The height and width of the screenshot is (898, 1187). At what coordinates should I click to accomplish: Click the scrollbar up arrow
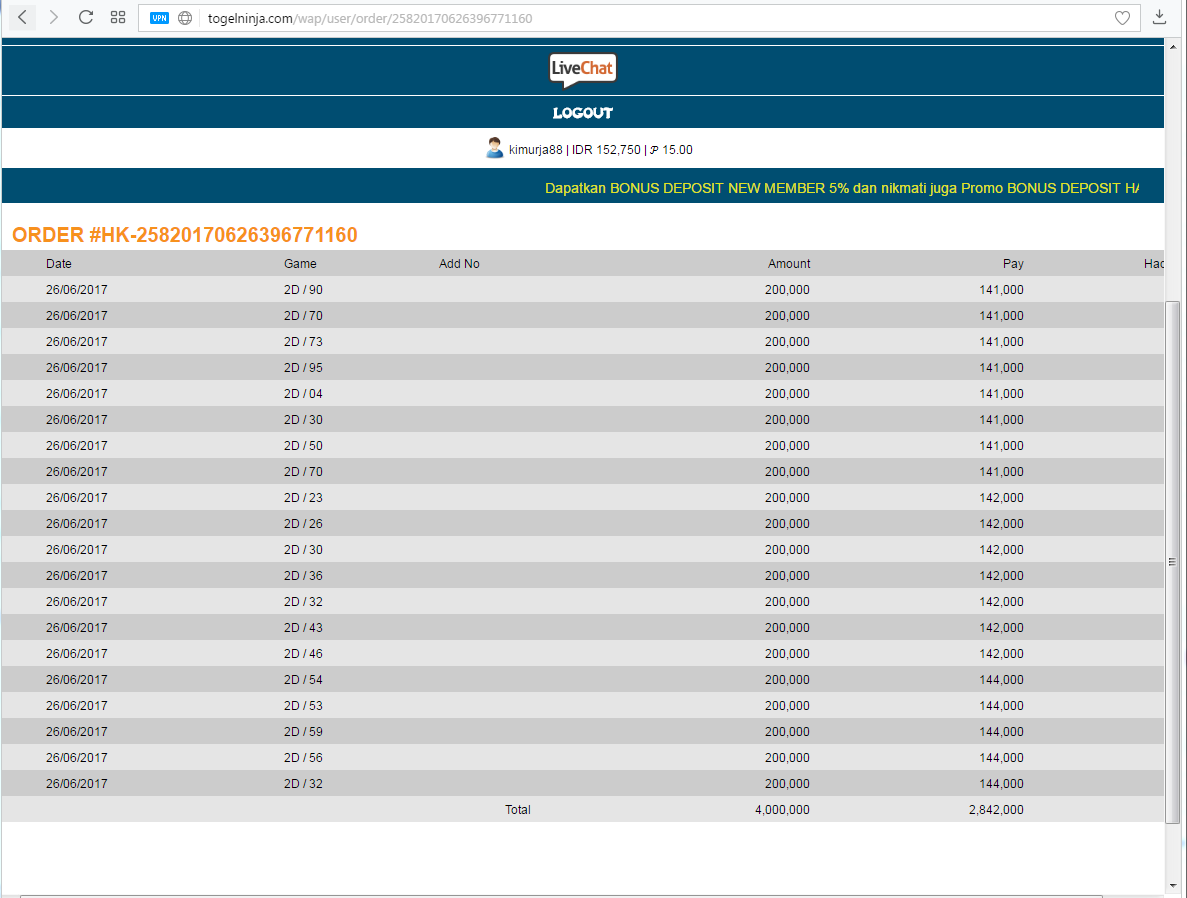[1173, 45]
